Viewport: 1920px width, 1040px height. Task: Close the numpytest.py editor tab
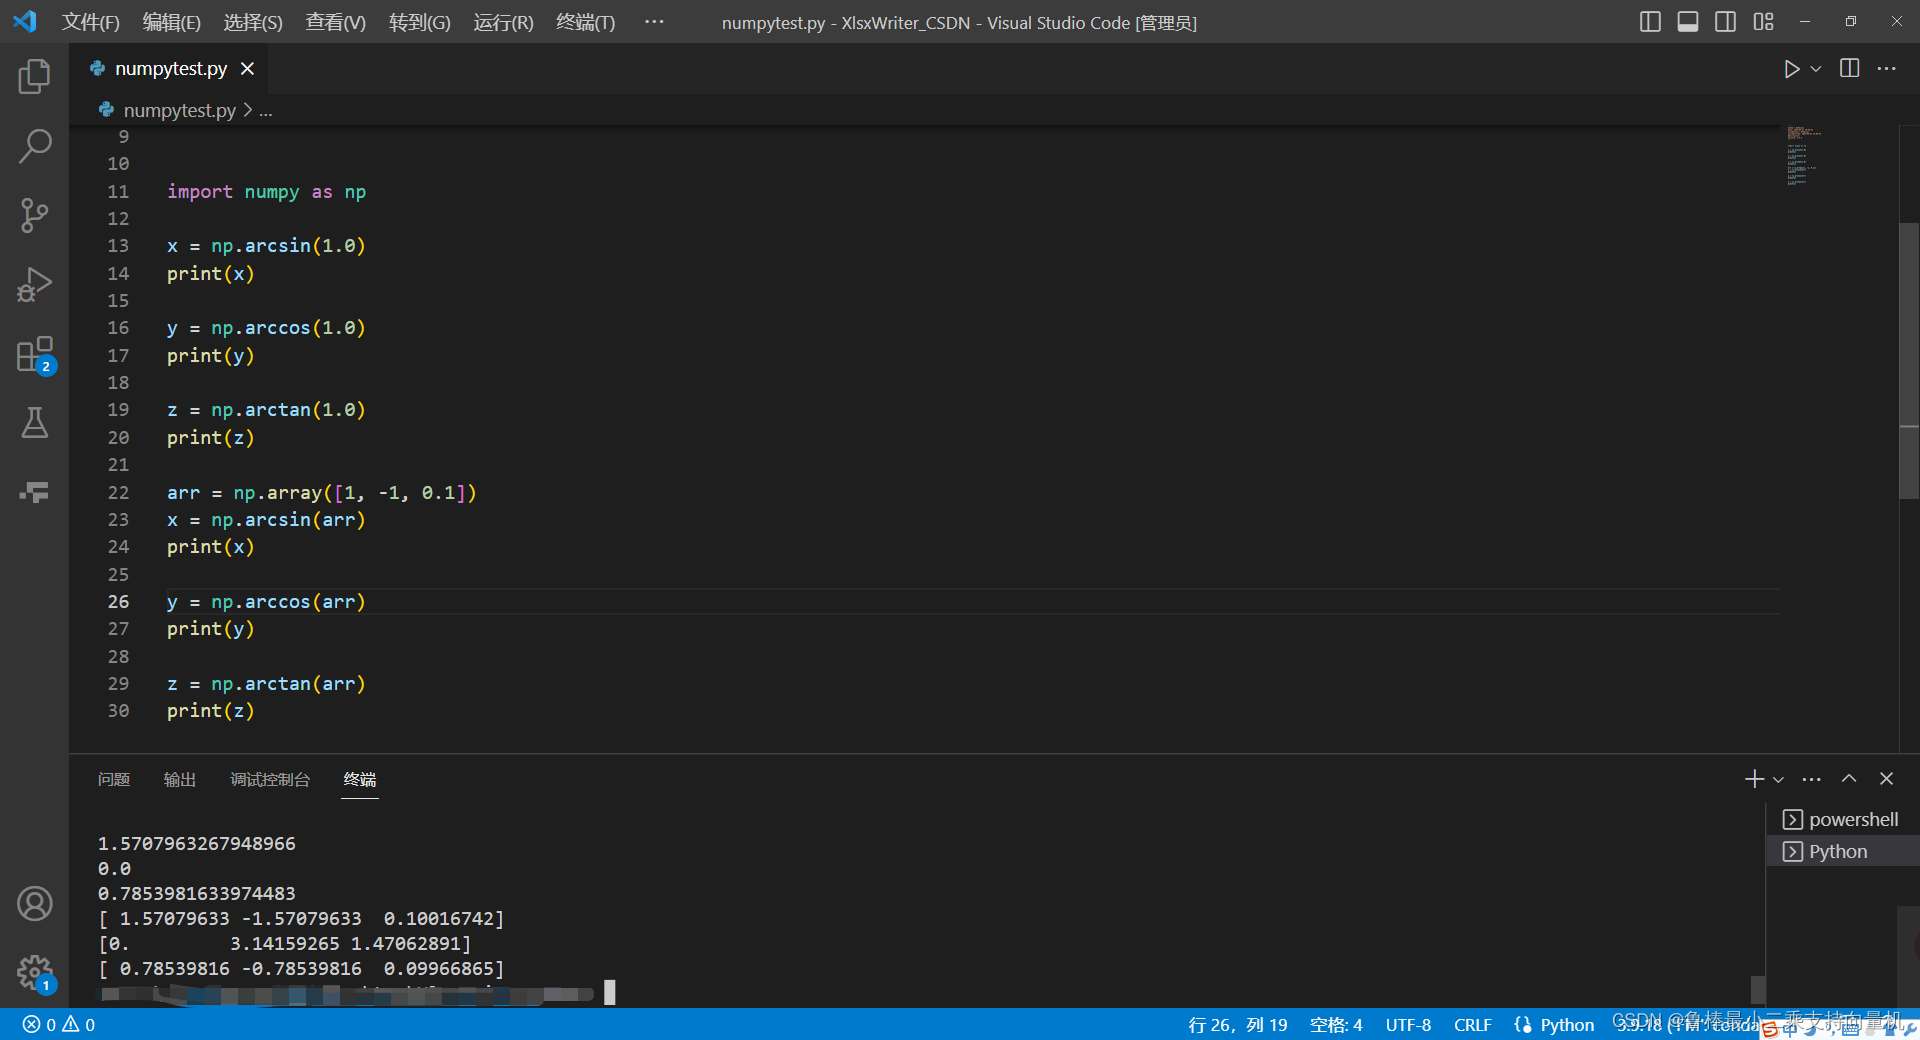(x=247, y=69)
